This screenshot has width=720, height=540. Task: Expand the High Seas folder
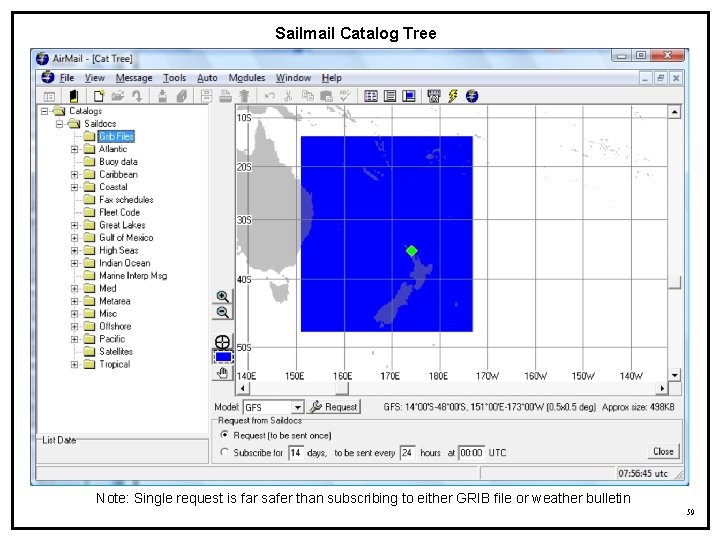(74, 250)
